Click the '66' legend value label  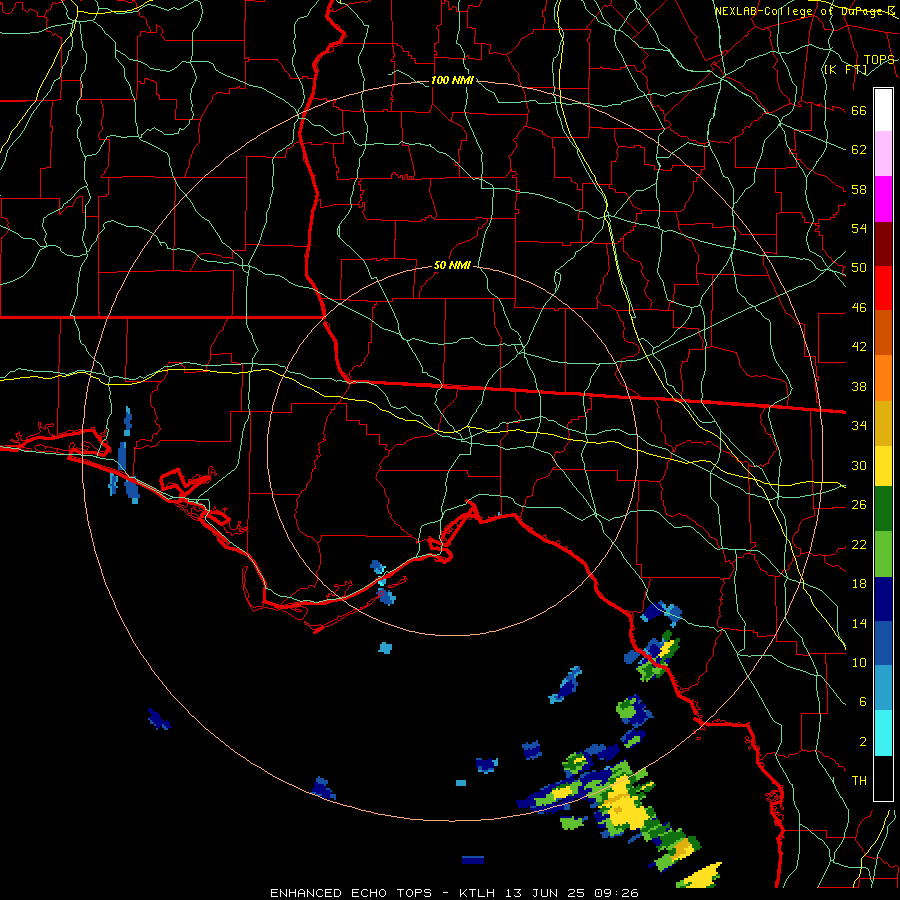pyautogui.click(x=859, y=110)
